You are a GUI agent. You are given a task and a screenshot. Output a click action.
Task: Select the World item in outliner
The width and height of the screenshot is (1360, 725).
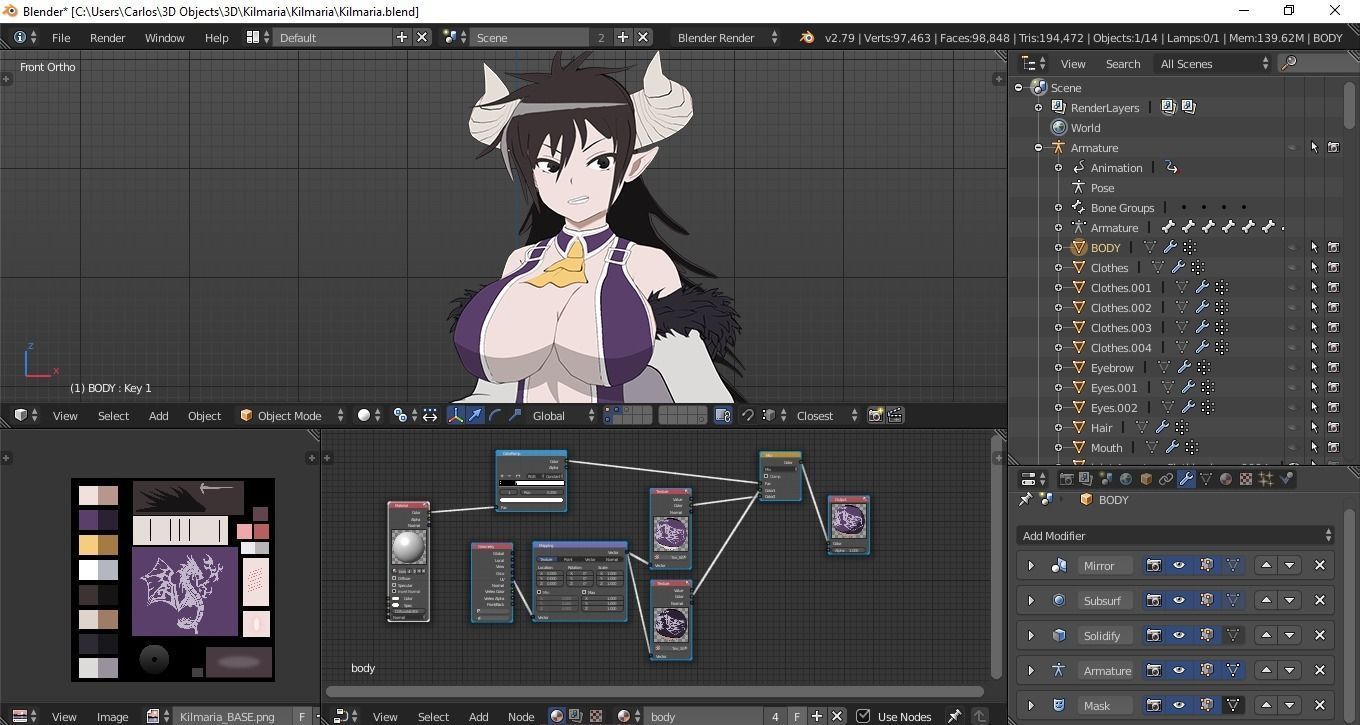pos(1085,127)
